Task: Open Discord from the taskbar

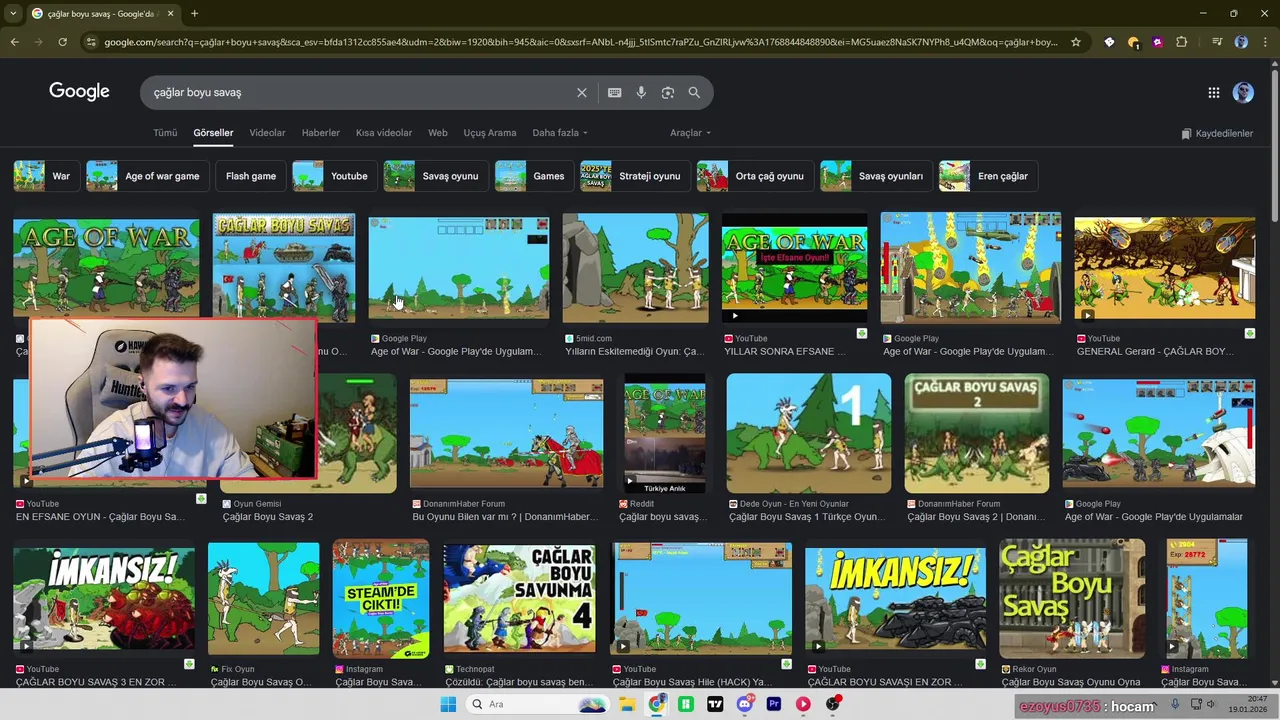Action: [x=744, y=704]
